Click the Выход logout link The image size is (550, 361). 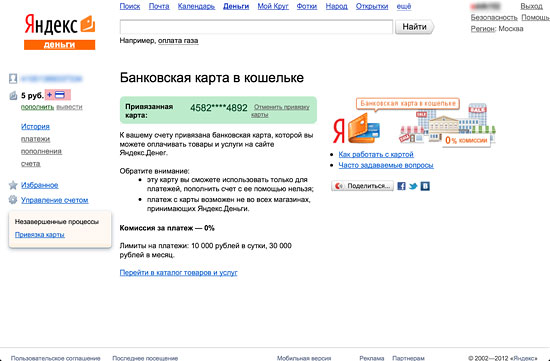coord(531,6)
